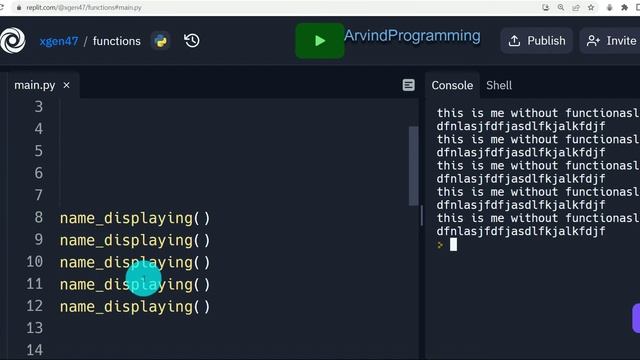640x360 pixels.
Task: Click line number 13 in the gutter
Action: point(35,328)
